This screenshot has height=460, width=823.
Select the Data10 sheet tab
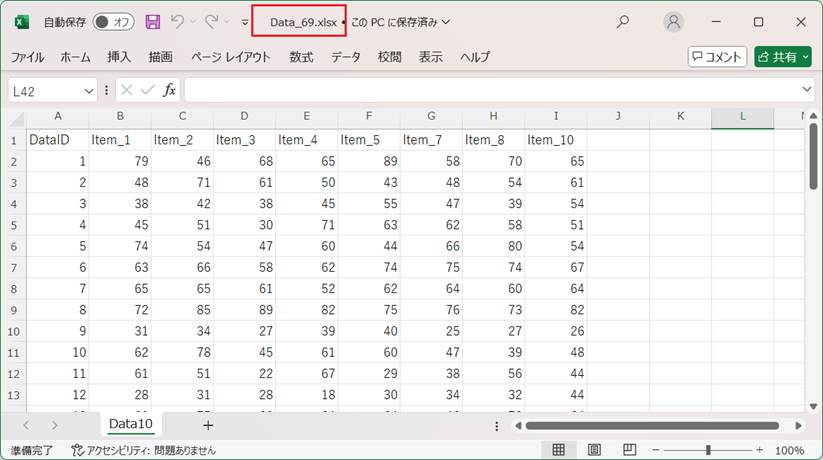(131, 424)
